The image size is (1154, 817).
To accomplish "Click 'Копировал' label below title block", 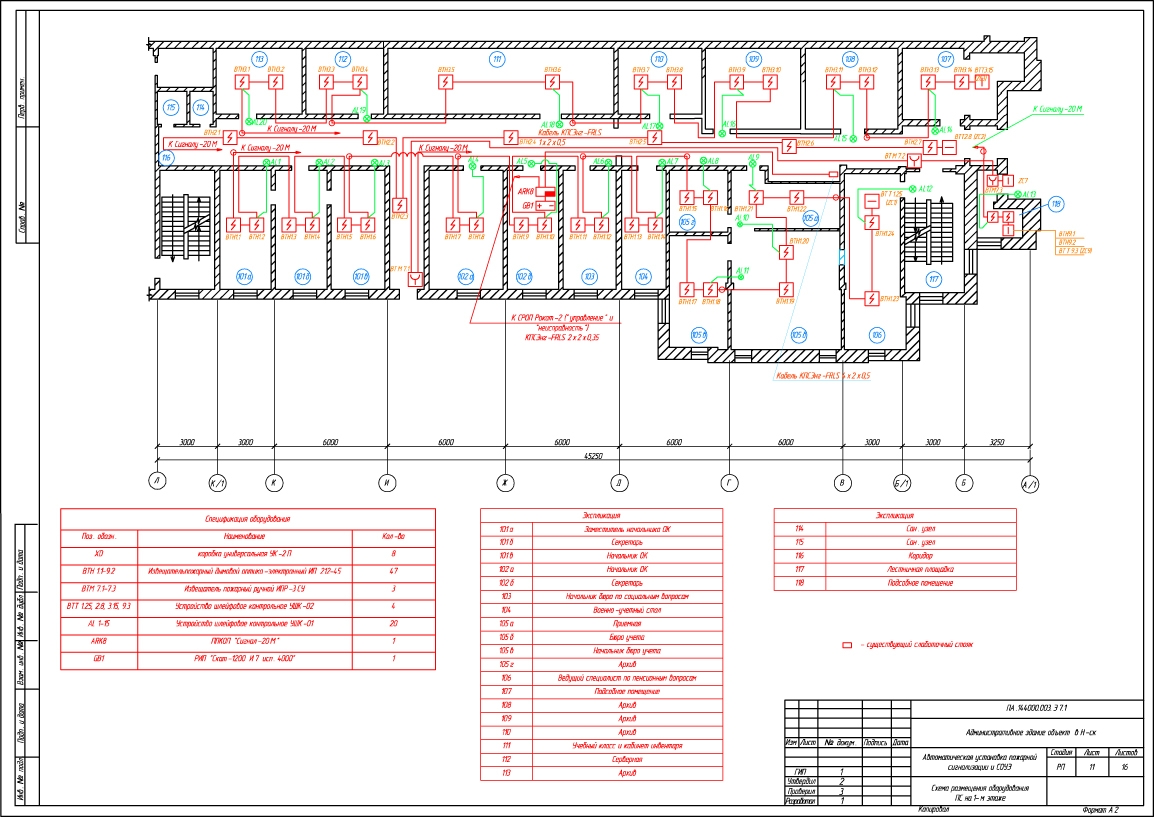I will [934, 810].
